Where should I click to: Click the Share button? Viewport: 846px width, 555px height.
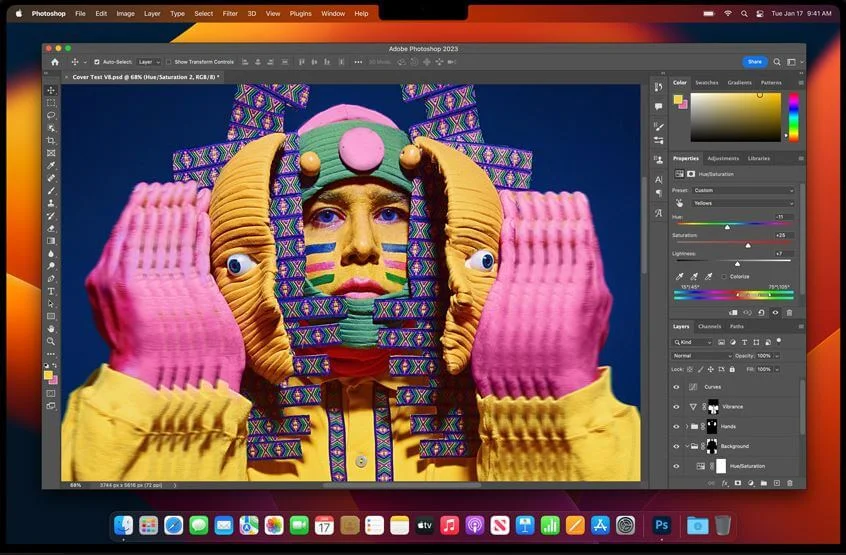click(755, 62)
